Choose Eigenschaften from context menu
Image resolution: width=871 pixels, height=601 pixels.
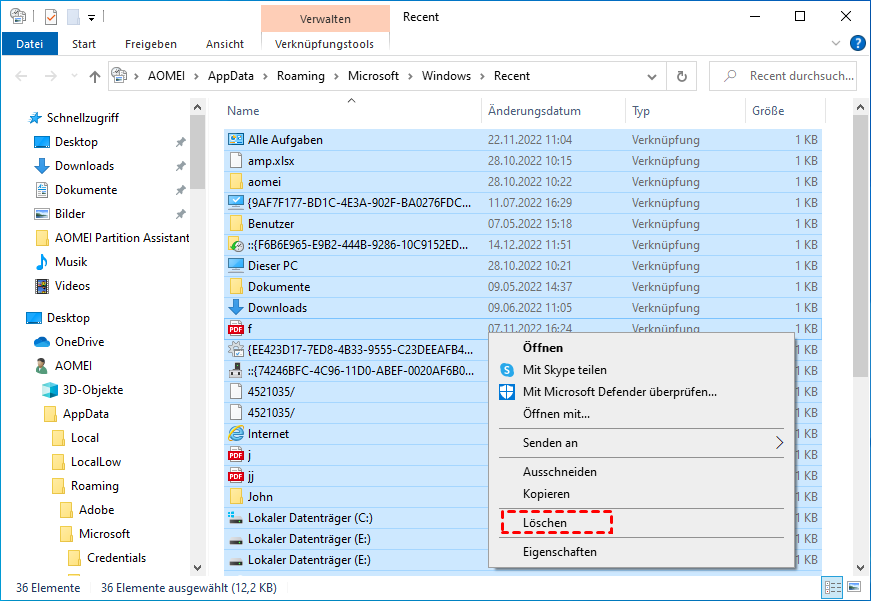pos(560,552)
